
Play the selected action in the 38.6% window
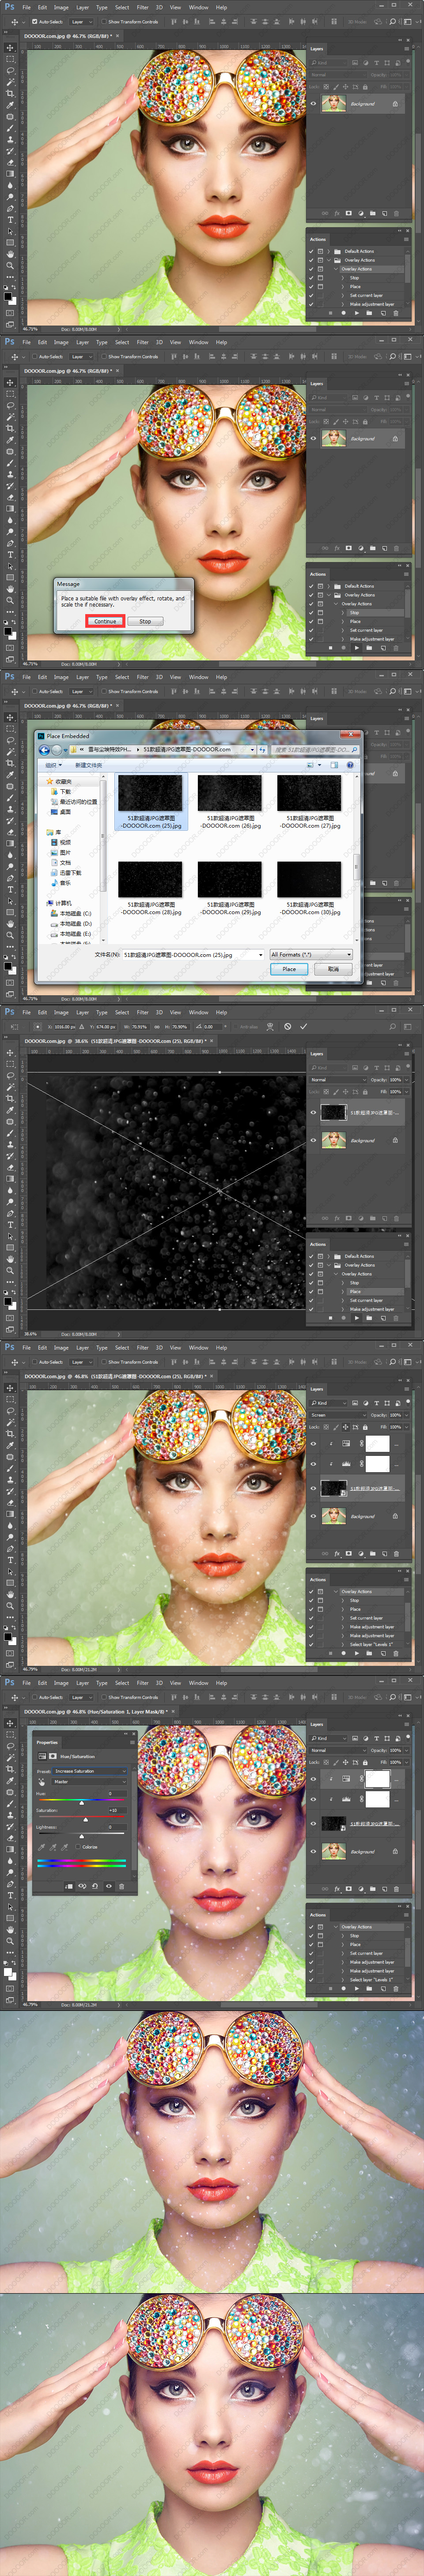(357, 1318)
